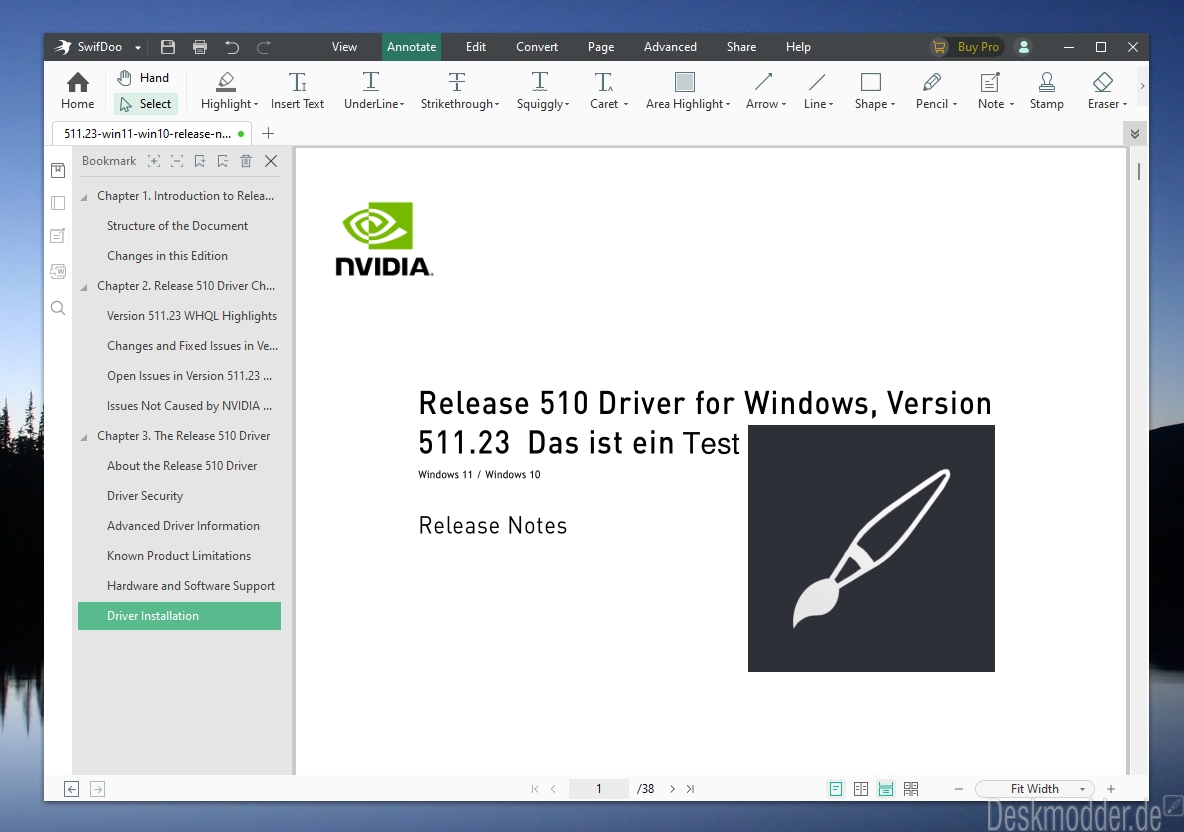
Task: Open Driver Security bookmark
Action: click(145, 496)
